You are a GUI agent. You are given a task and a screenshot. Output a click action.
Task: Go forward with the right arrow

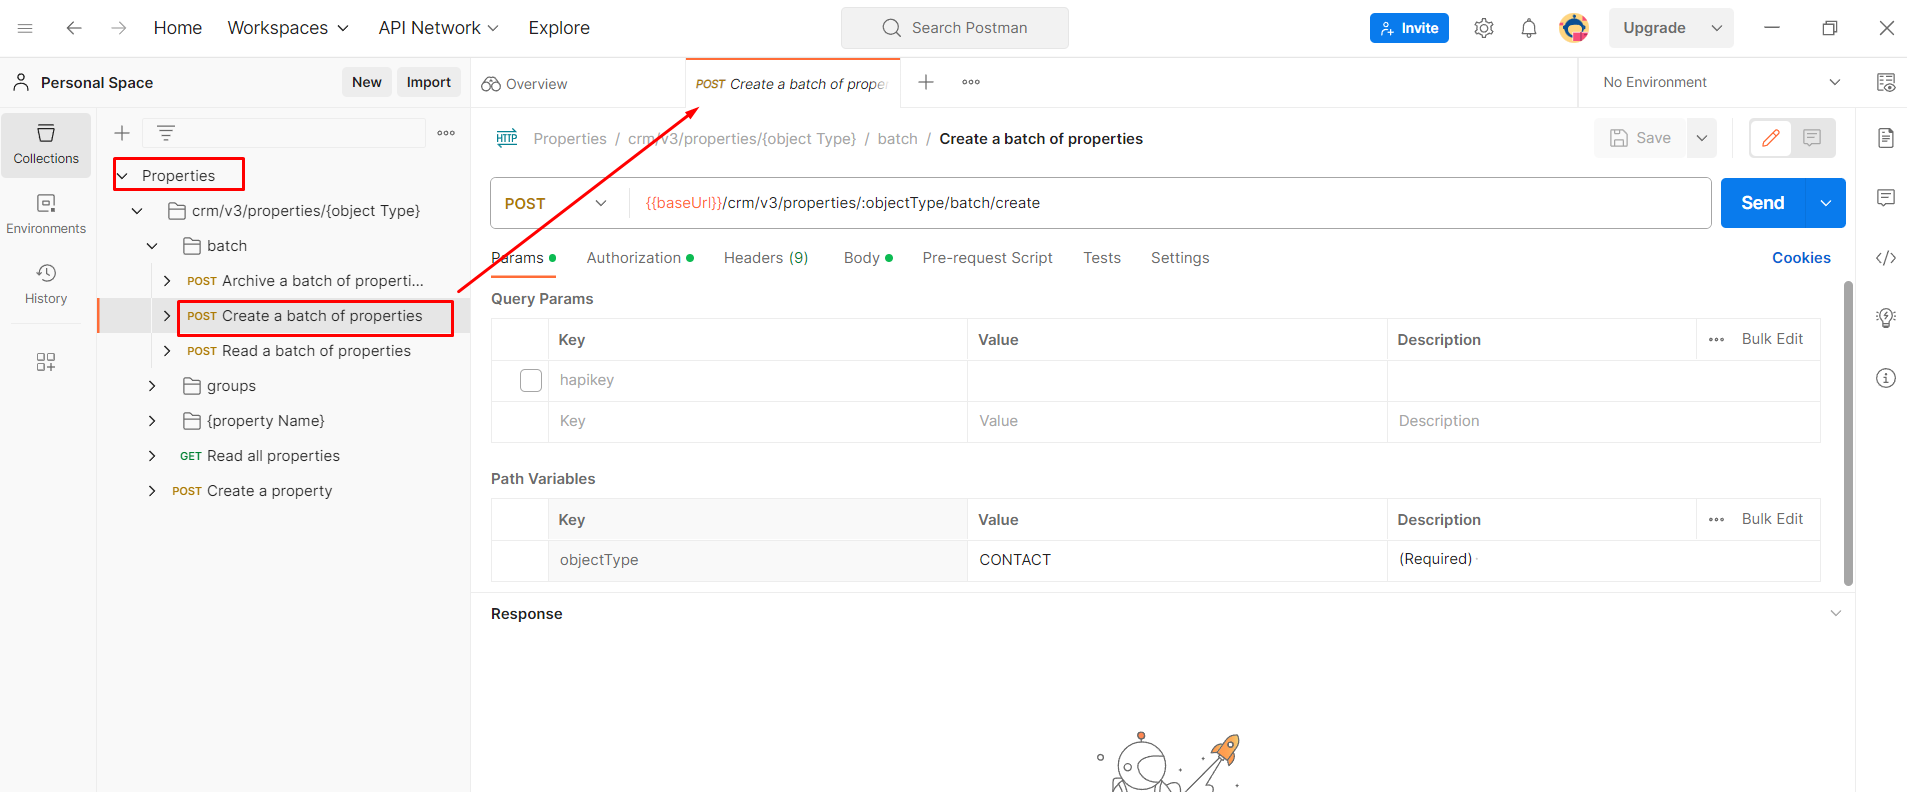pos(119,28)
